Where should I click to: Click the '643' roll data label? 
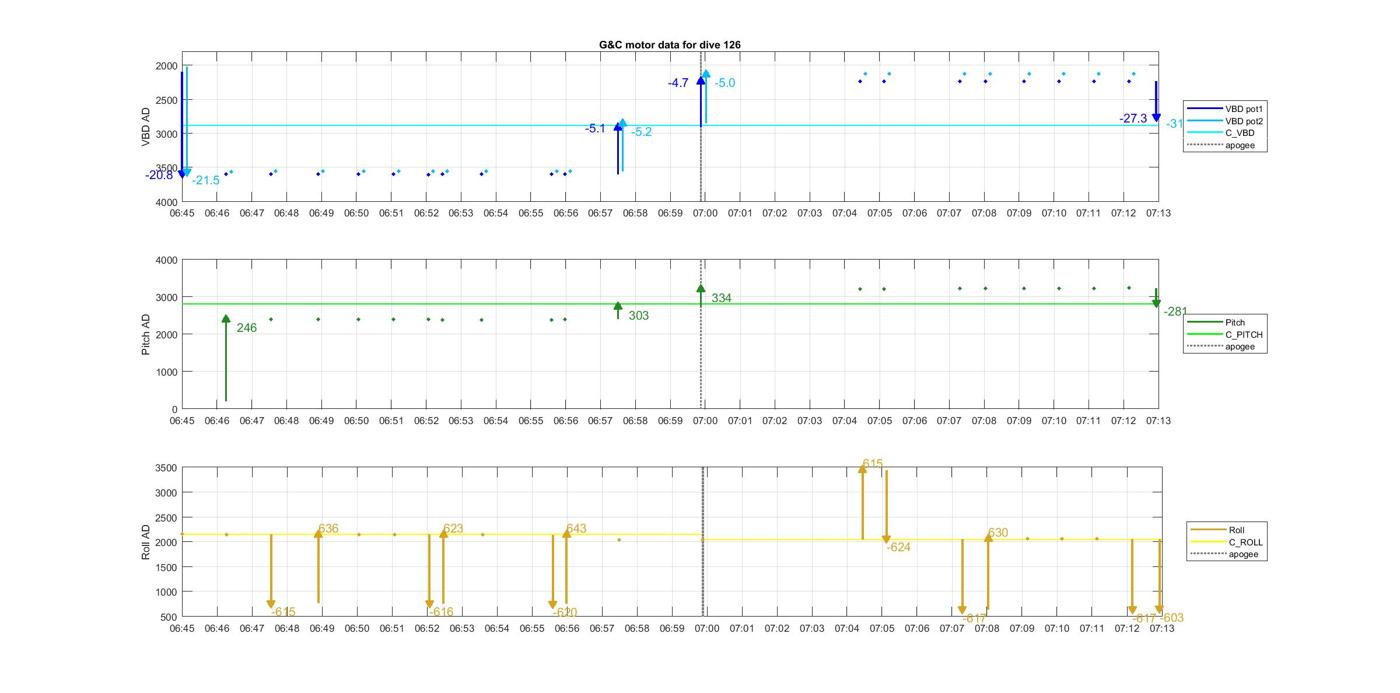tap(577, 528)
